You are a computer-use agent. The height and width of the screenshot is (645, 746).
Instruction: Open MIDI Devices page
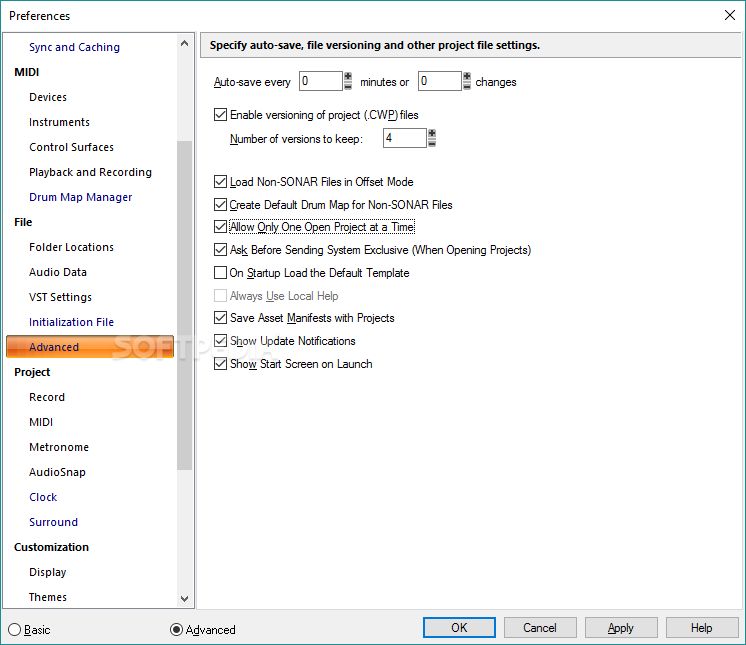click(48, 97)
